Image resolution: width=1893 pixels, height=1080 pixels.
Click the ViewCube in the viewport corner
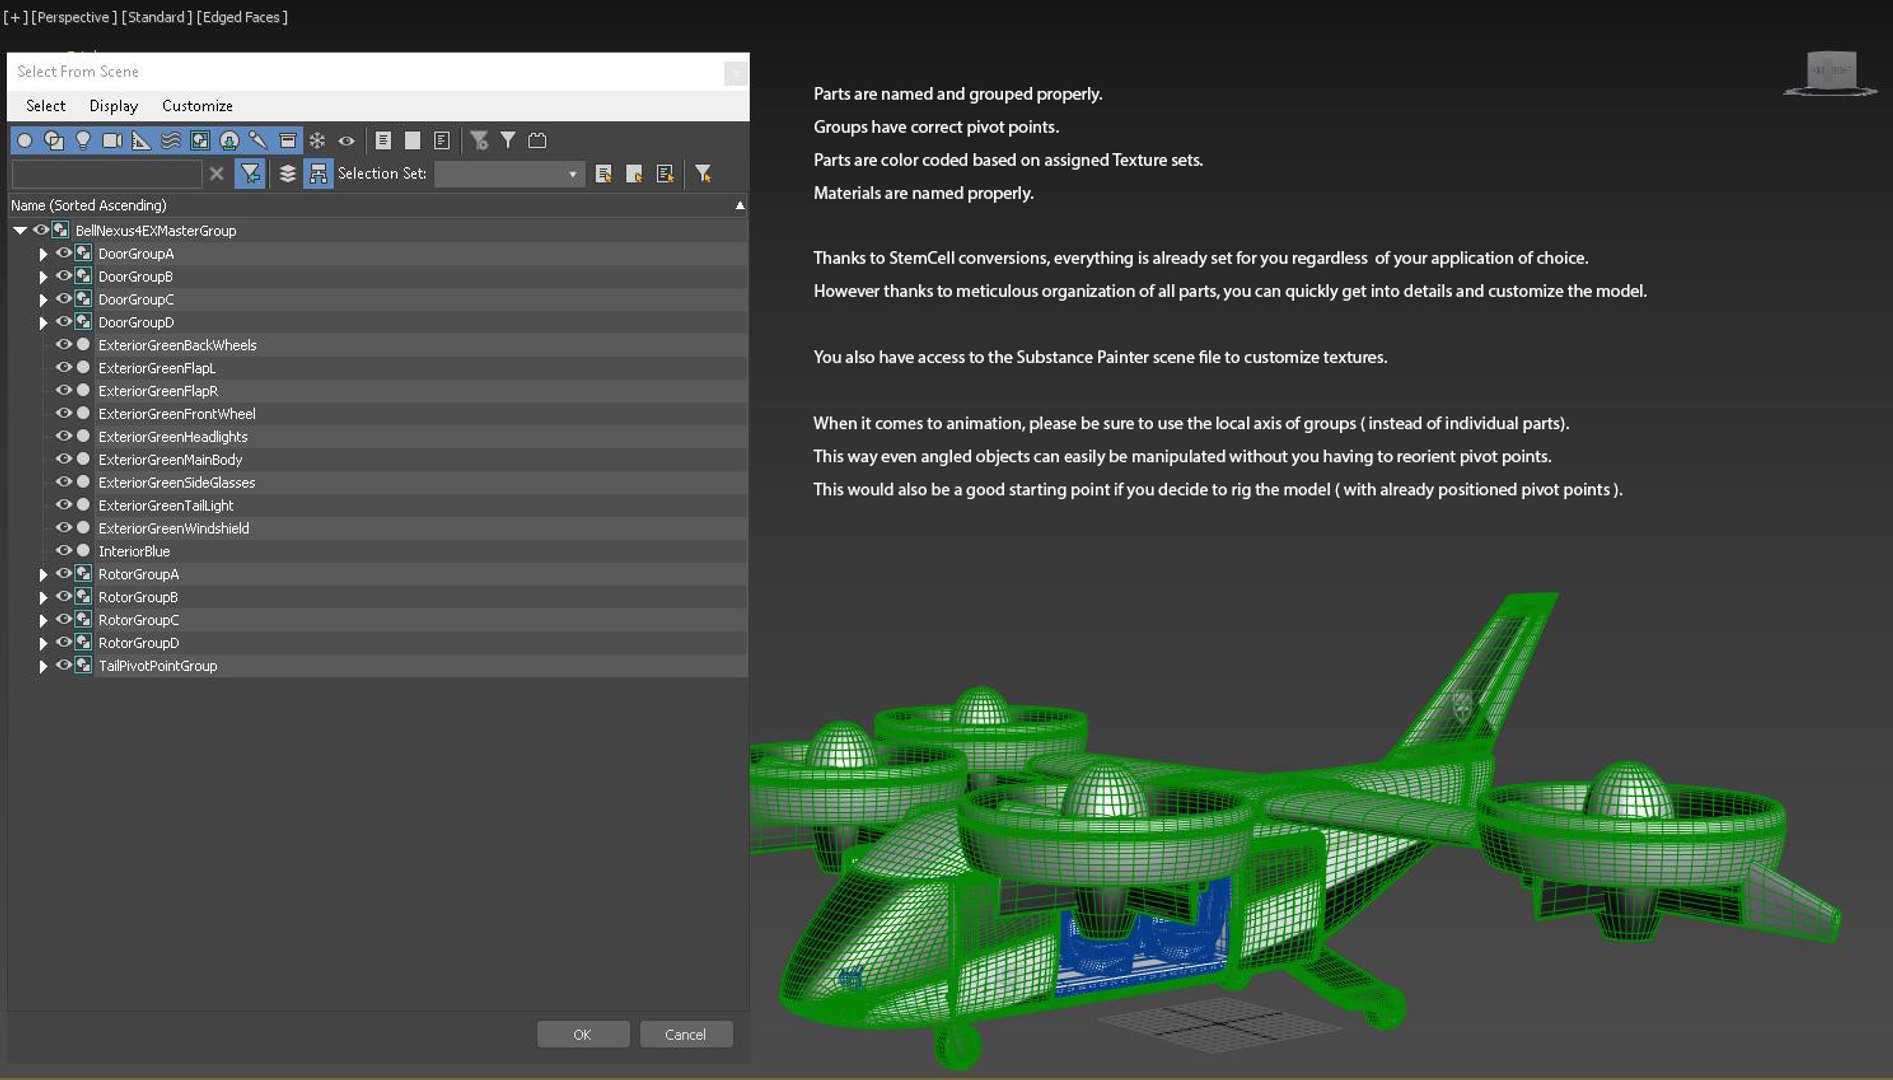click(x=1830, y=75)
